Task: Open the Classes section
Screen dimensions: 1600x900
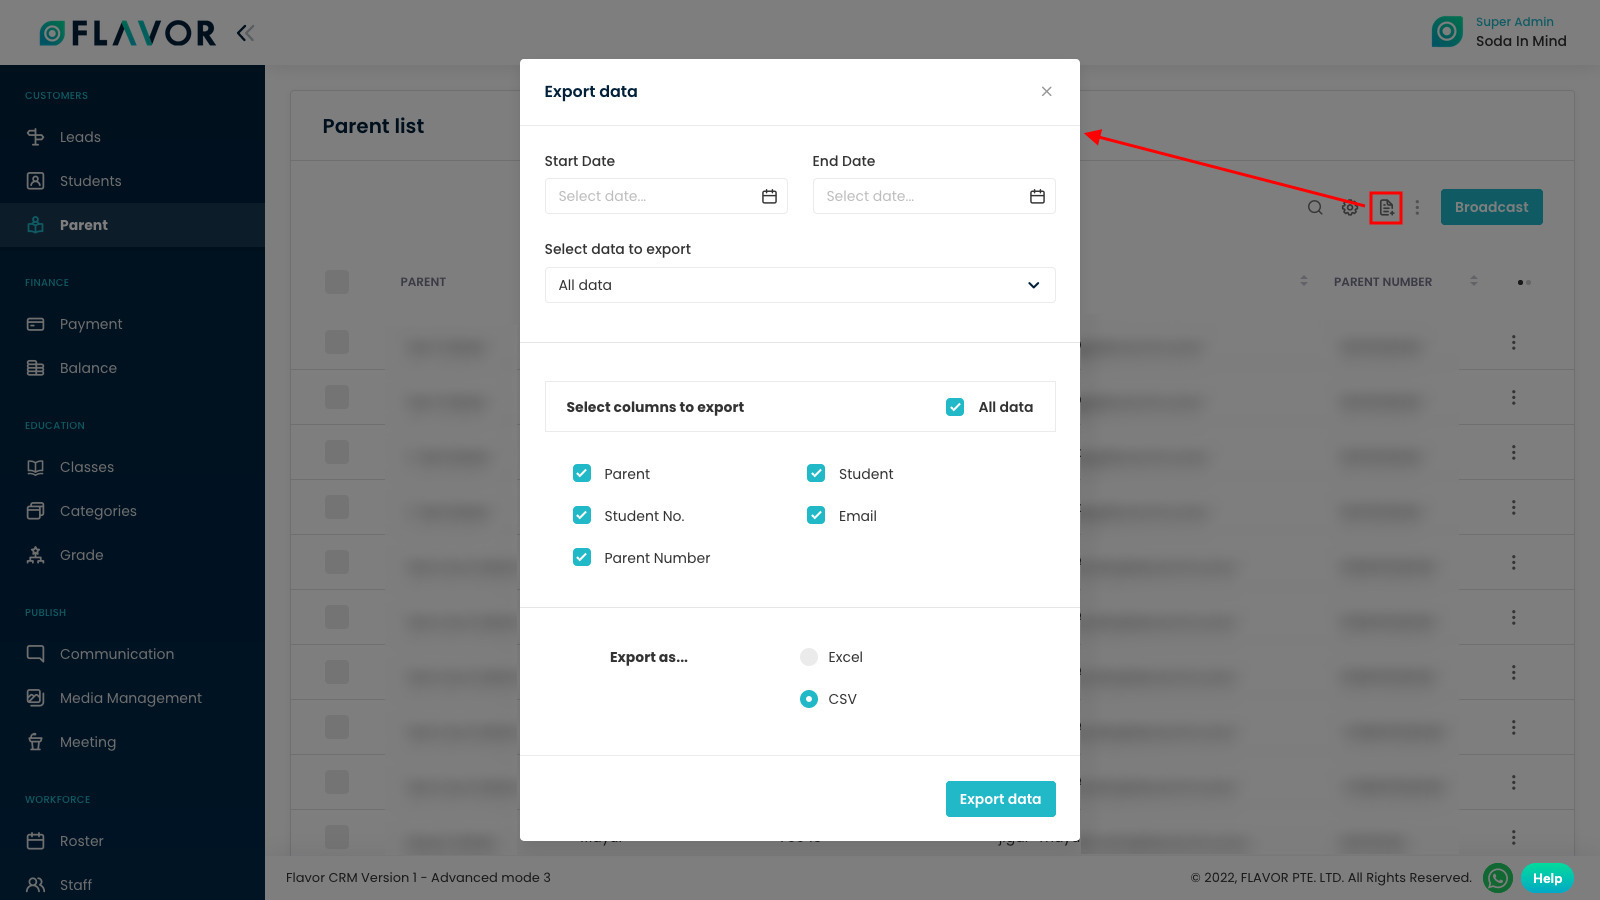Action: [87, 467]
